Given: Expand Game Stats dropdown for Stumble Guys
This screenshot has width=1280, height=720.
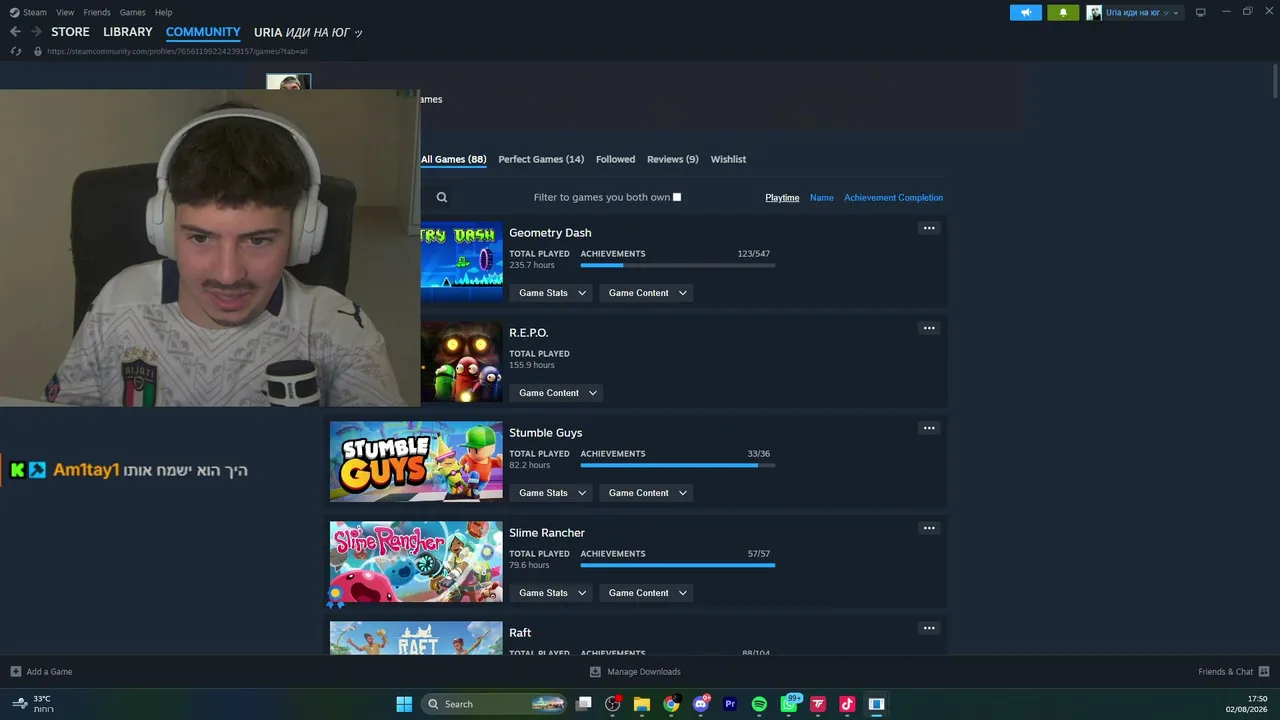Looking at the screenshot, I should pos(552,493).
